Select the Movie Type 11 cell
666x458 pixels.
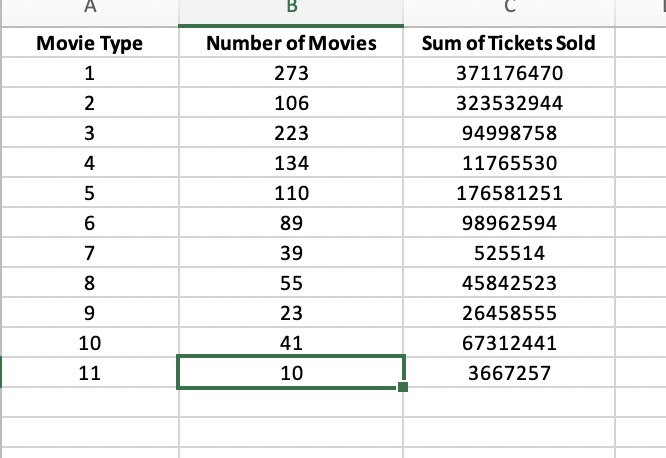[90, 373]
